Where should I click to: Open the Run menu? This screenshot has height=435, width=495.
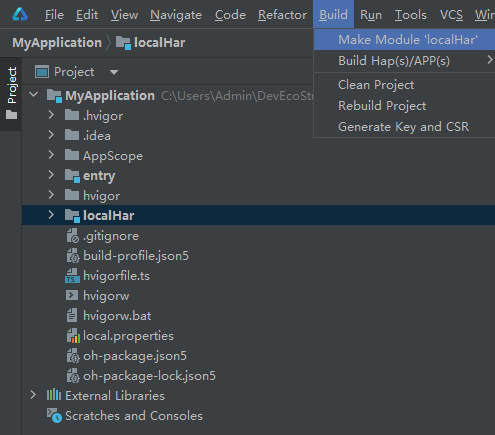371,15
